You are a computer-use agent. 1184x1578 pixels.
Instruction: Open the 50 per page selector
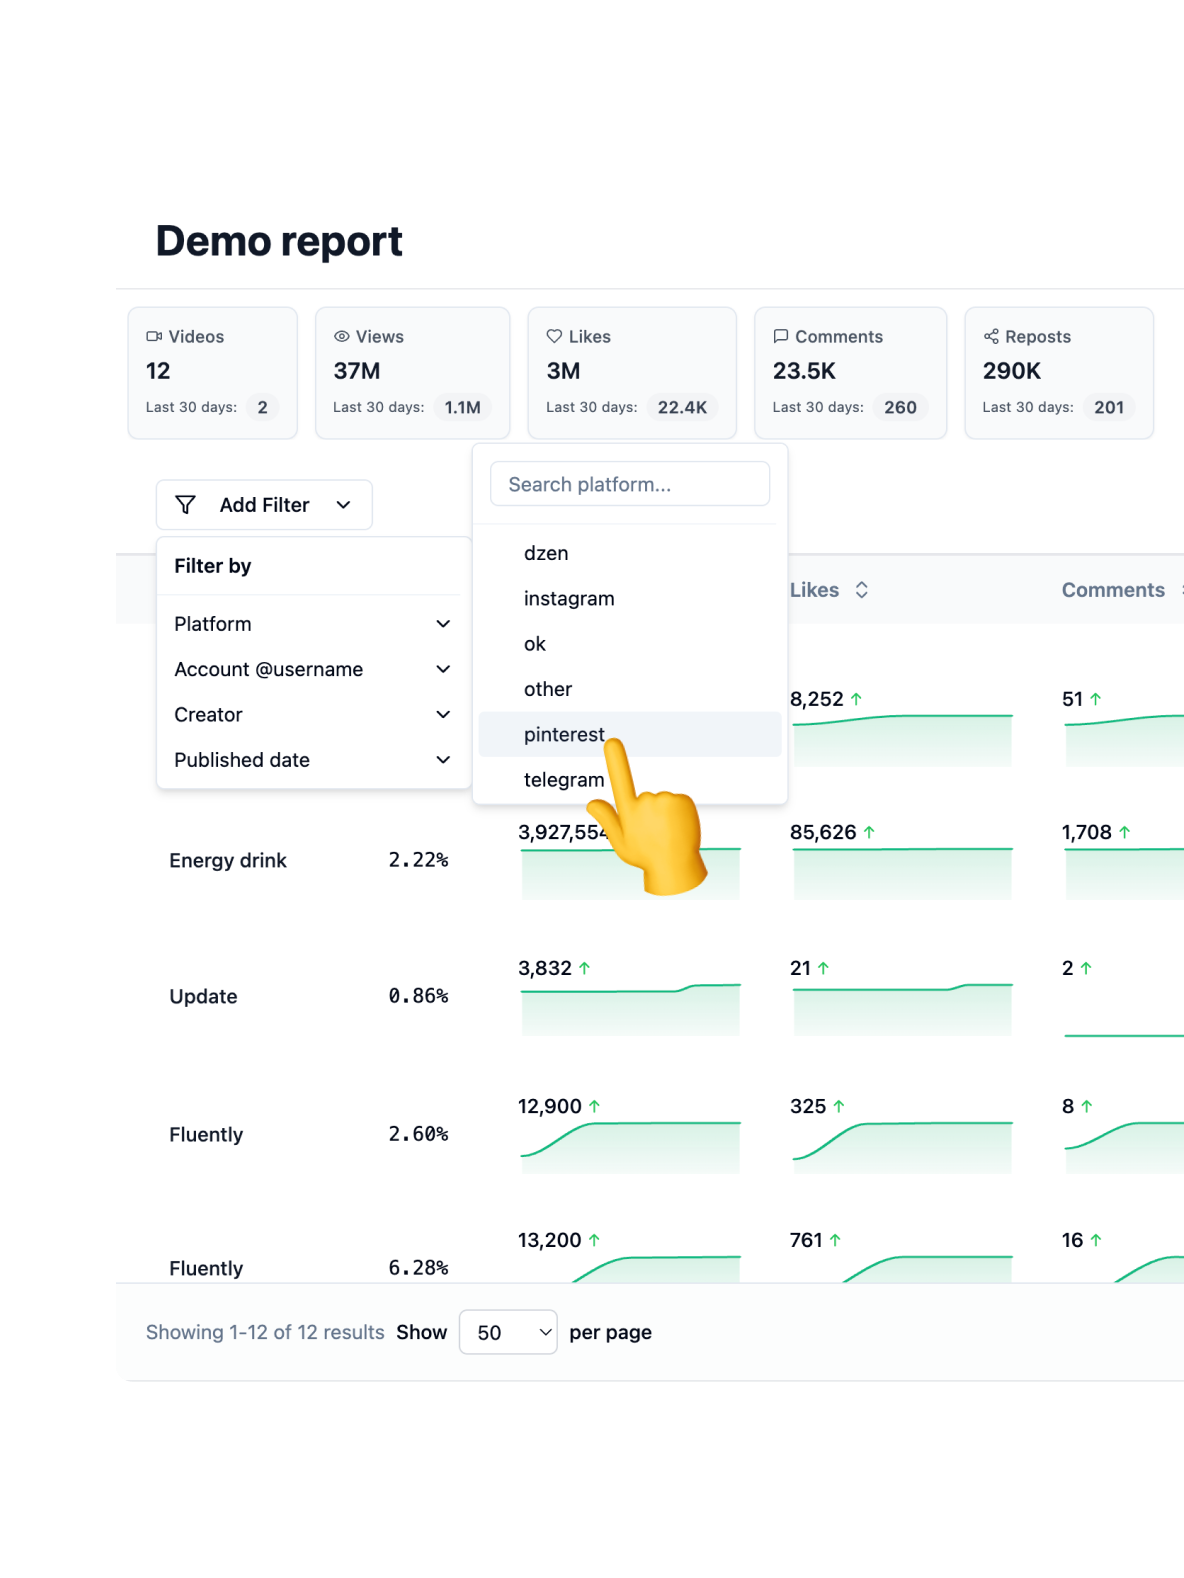point(508,1332)
